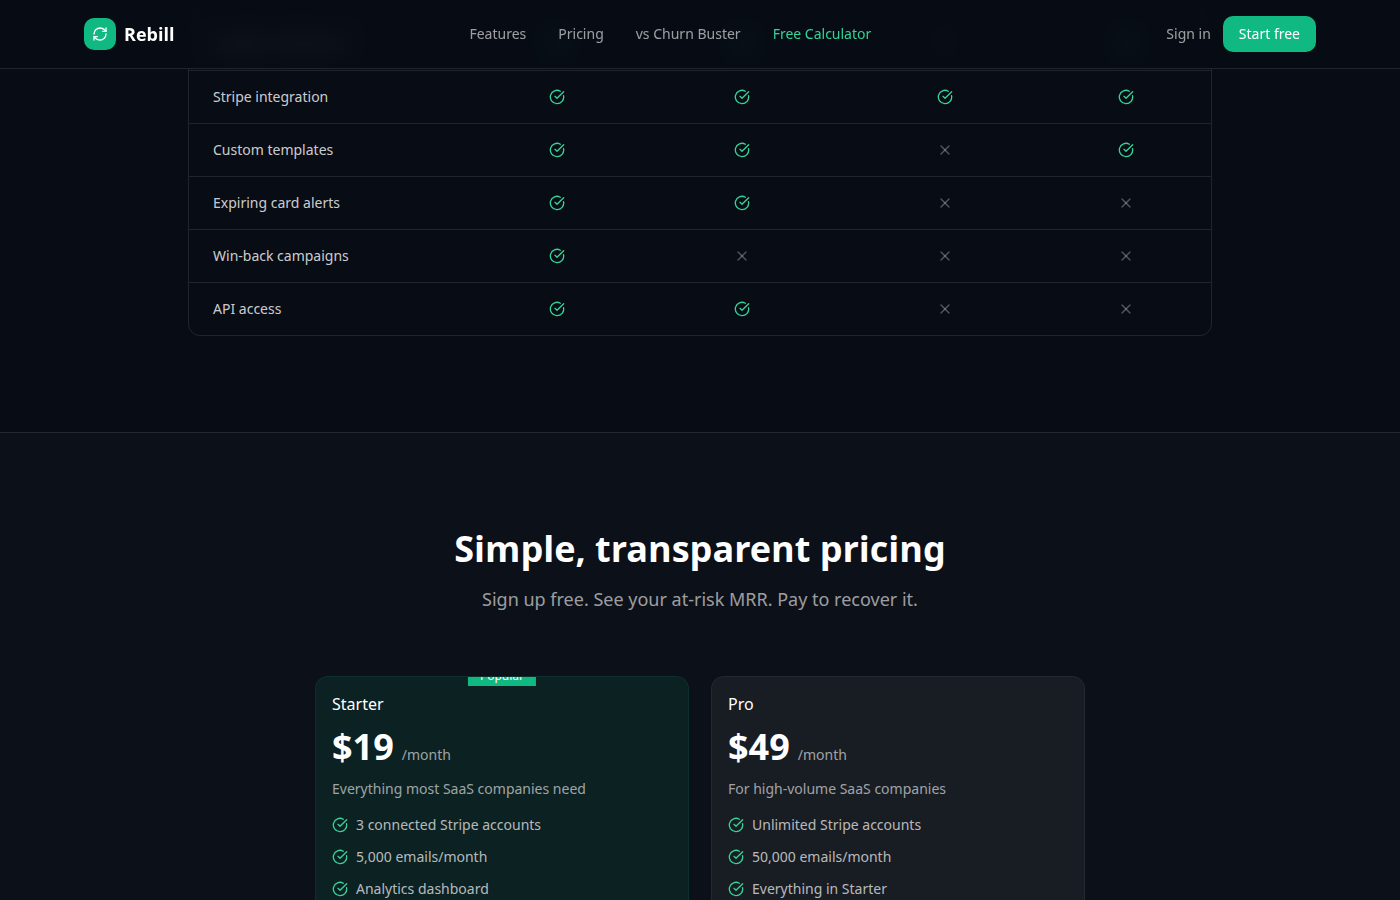Click the X for Expiring card alerts last column

point(1126,202)
